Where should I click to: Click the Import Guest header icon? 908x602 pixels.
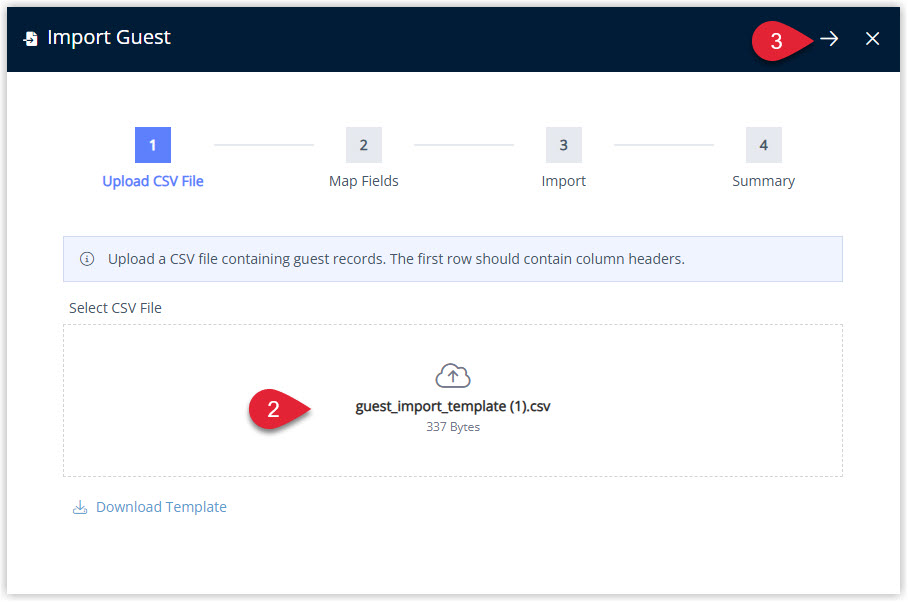[x=31, y=39]
